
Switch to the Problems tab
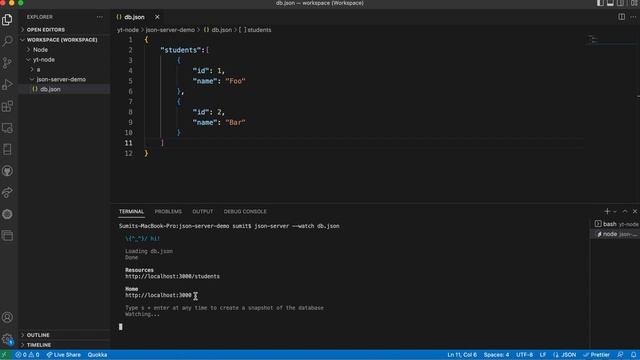pos(168,211)
